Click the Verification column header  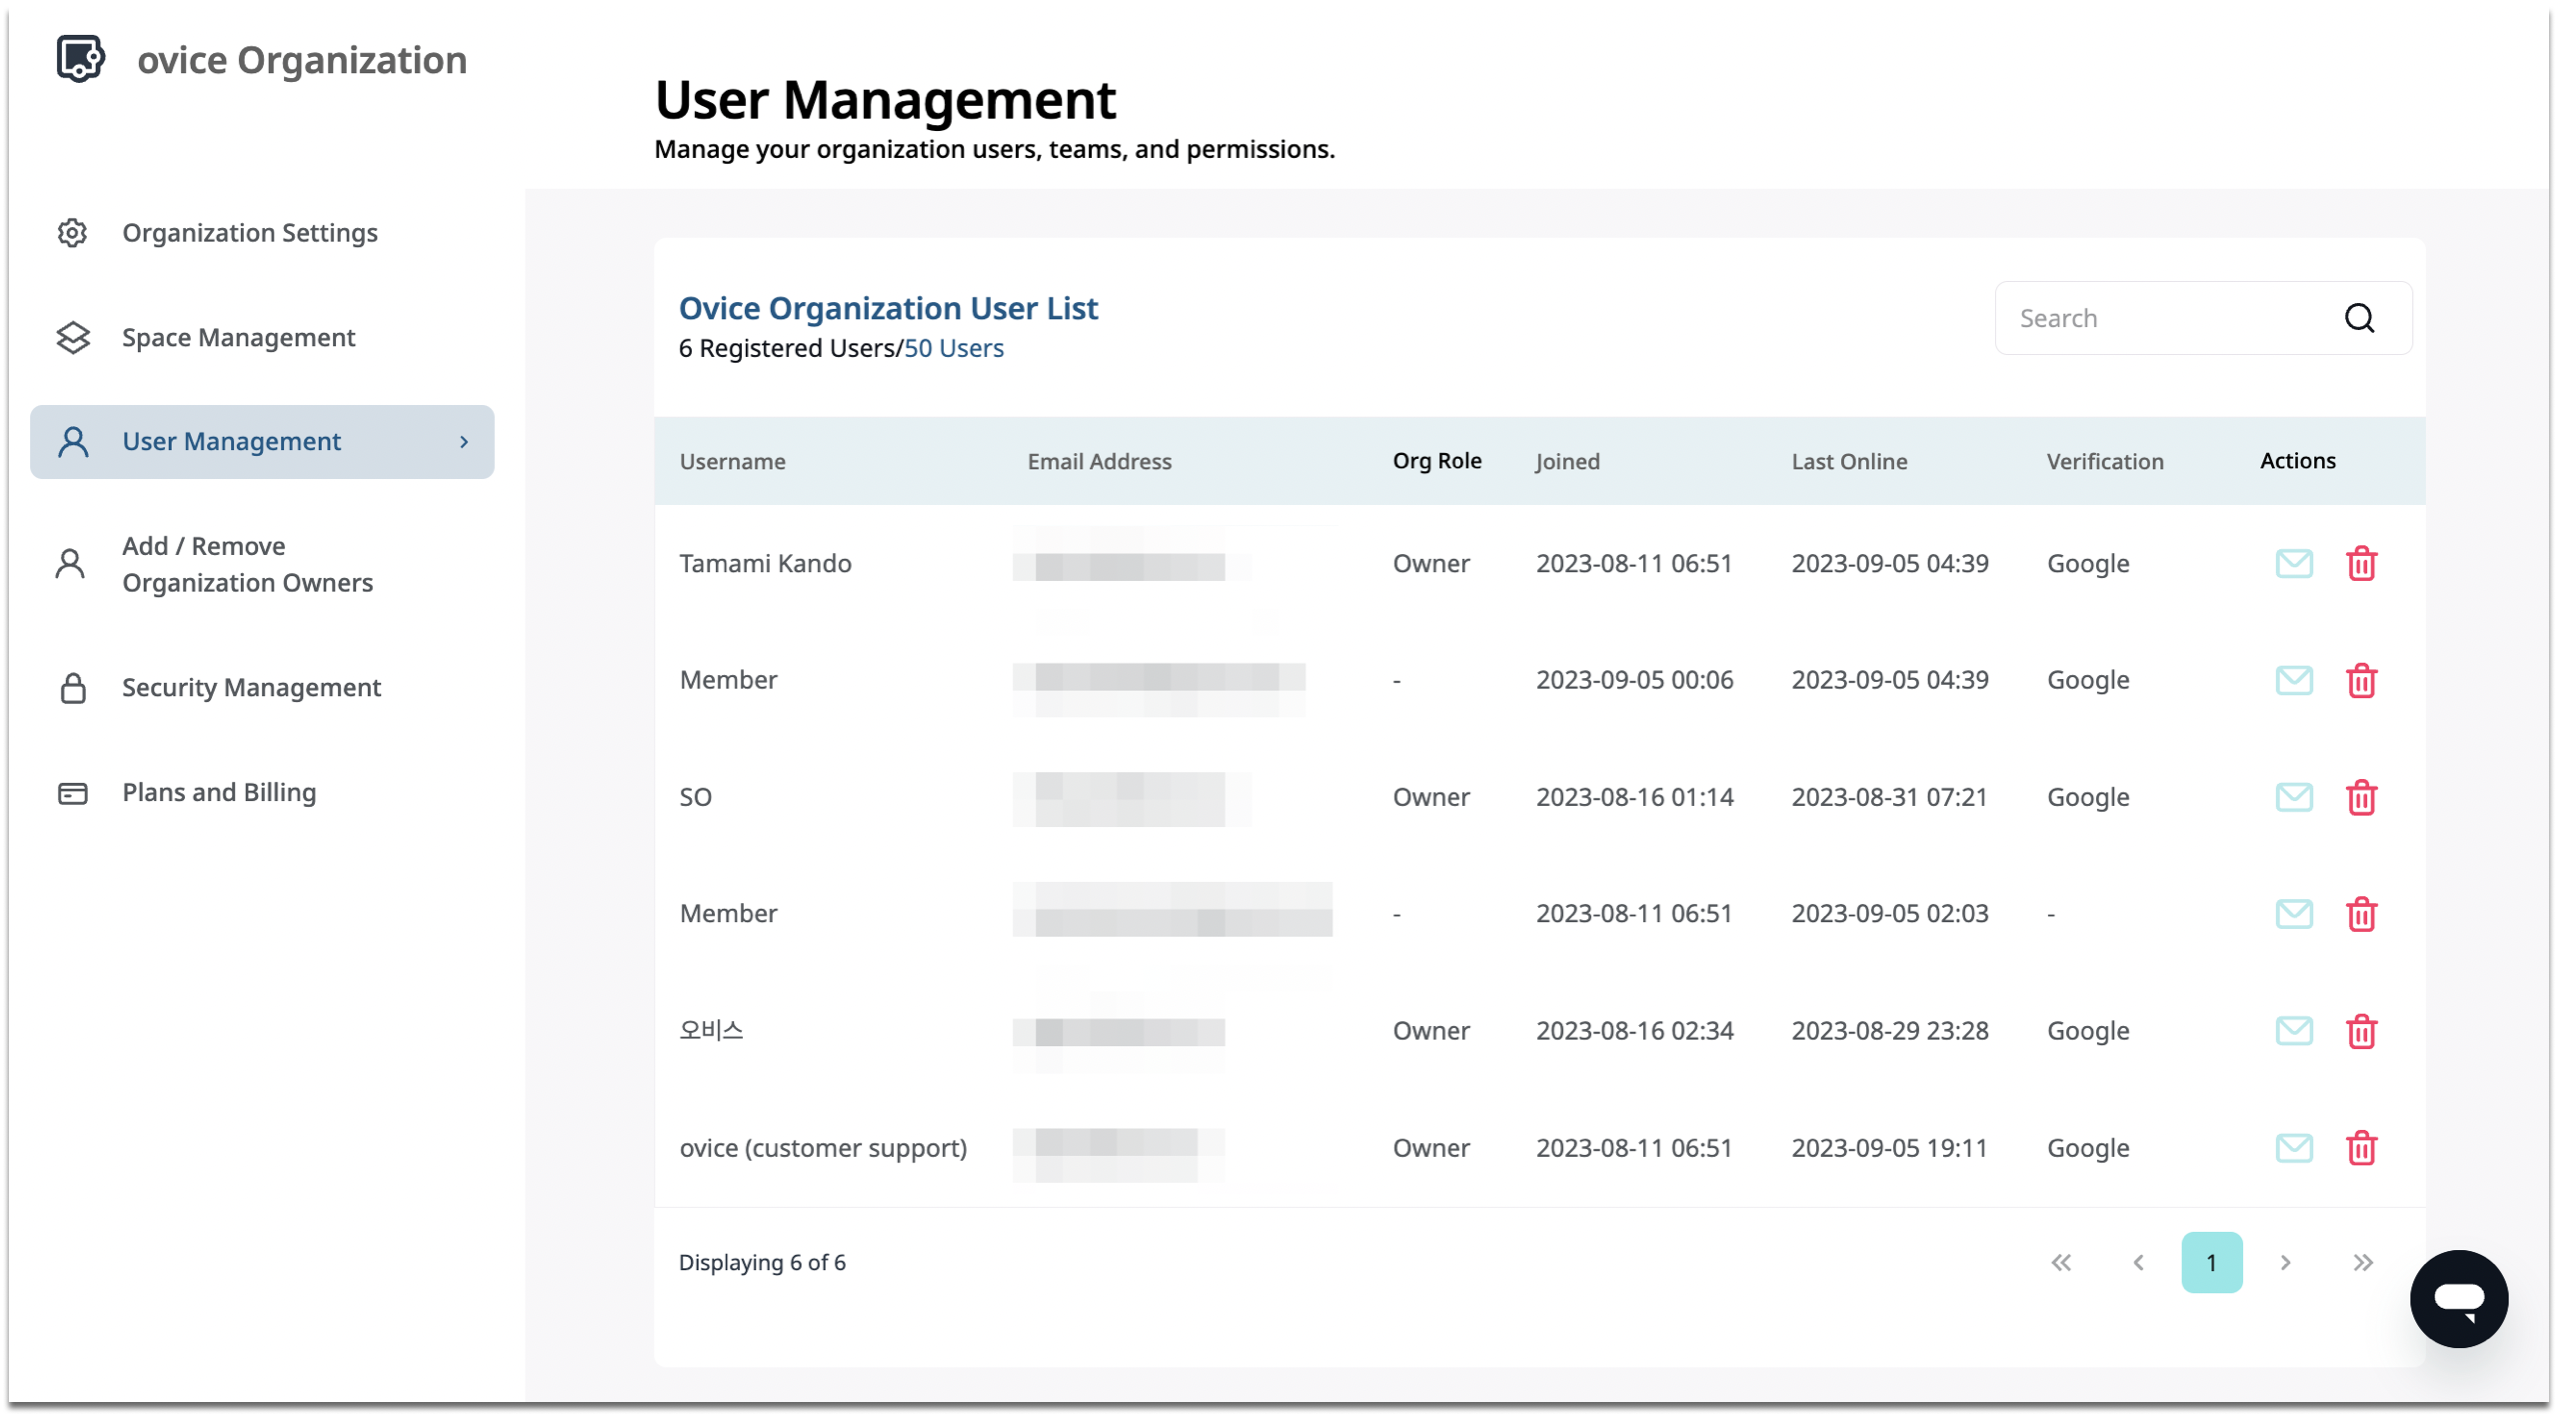[2104, 462]
